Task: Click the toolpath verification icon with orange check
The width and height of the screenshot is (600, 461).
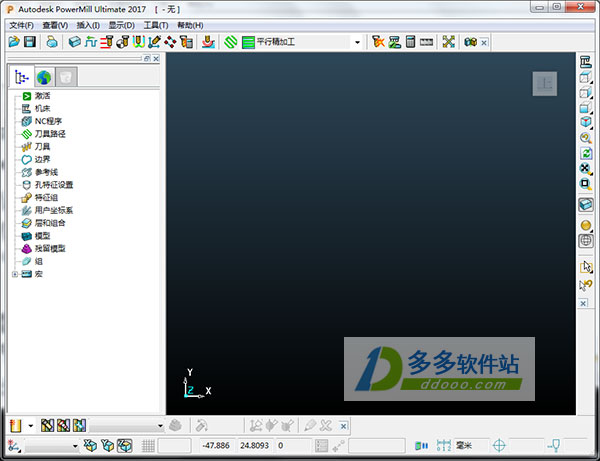Action: coord(378,42)
